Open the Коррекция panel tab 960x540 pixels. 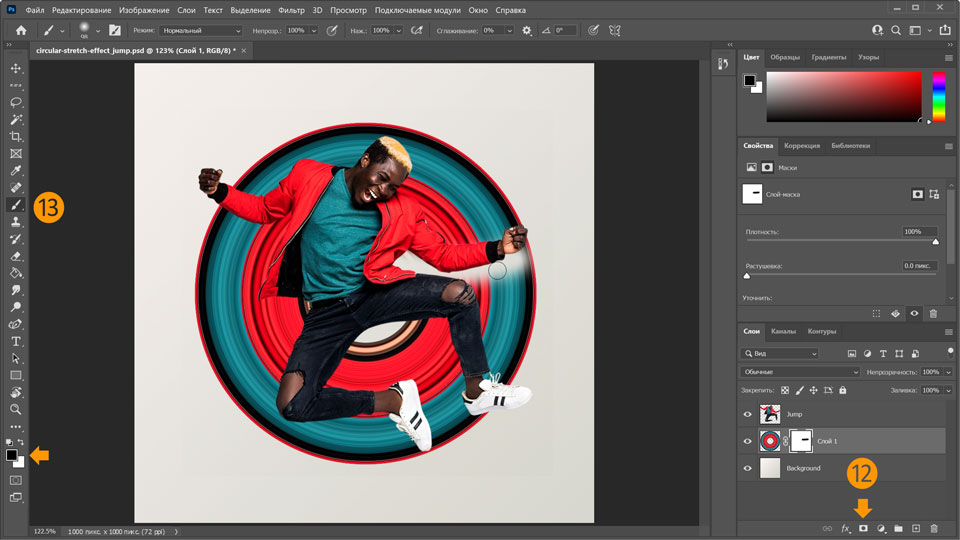coord(801,145)
